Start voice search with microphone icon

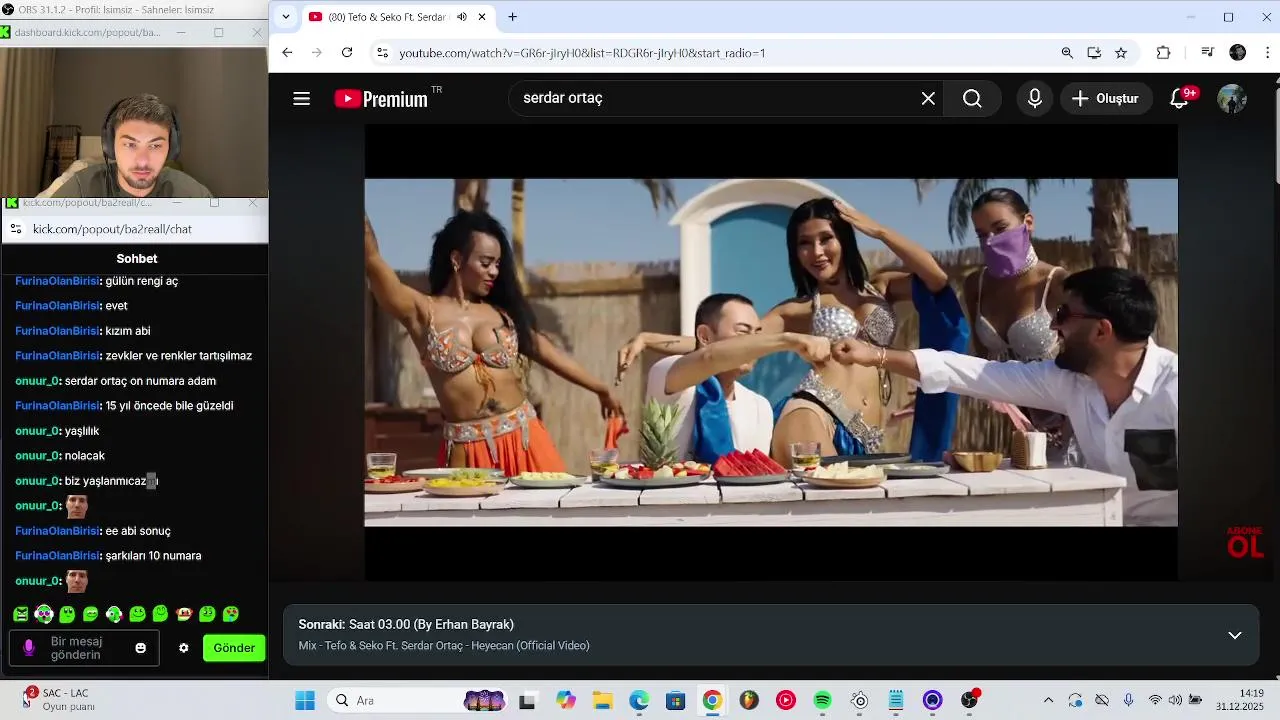1035,98
